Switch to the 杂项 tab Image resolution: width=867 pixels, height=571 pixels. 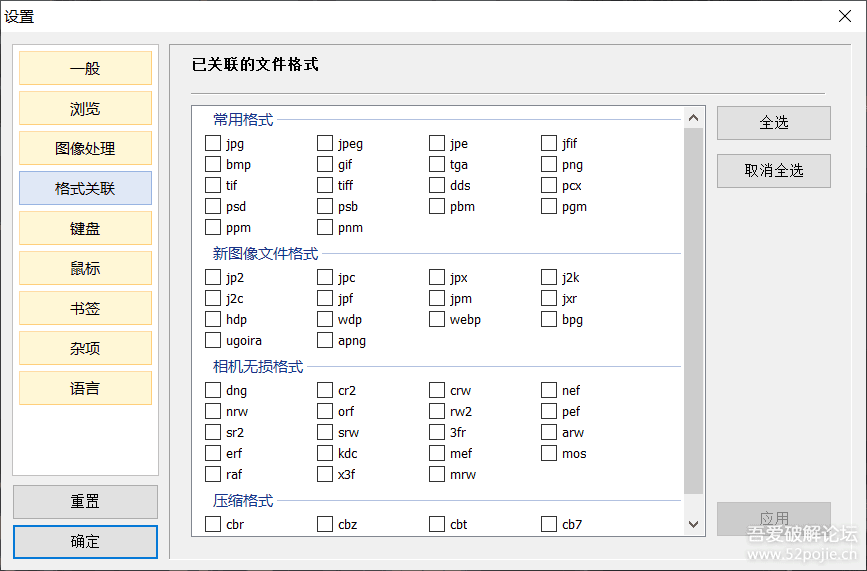(x=85, y=348)
